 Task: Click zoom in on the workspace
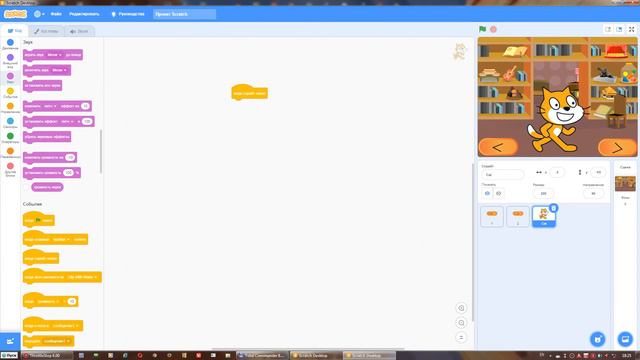461,308
